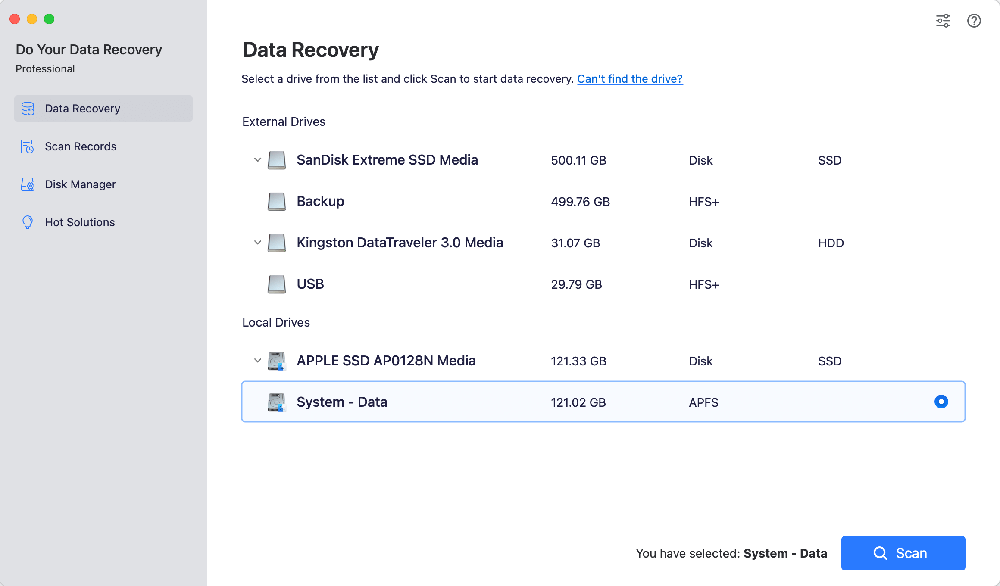Open the settings sliders icon in toolbar

click(x=942, y=20)
